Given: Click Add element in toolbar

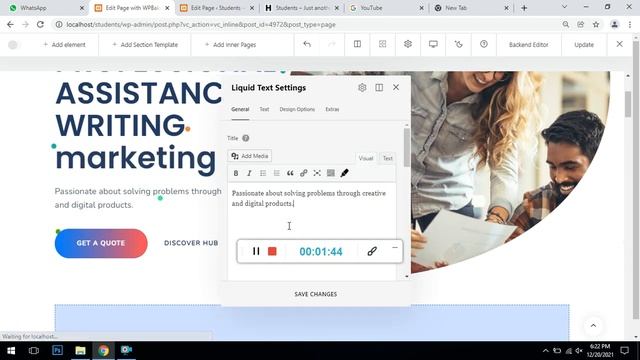Looking at the screenshot, I should point(64,44).
